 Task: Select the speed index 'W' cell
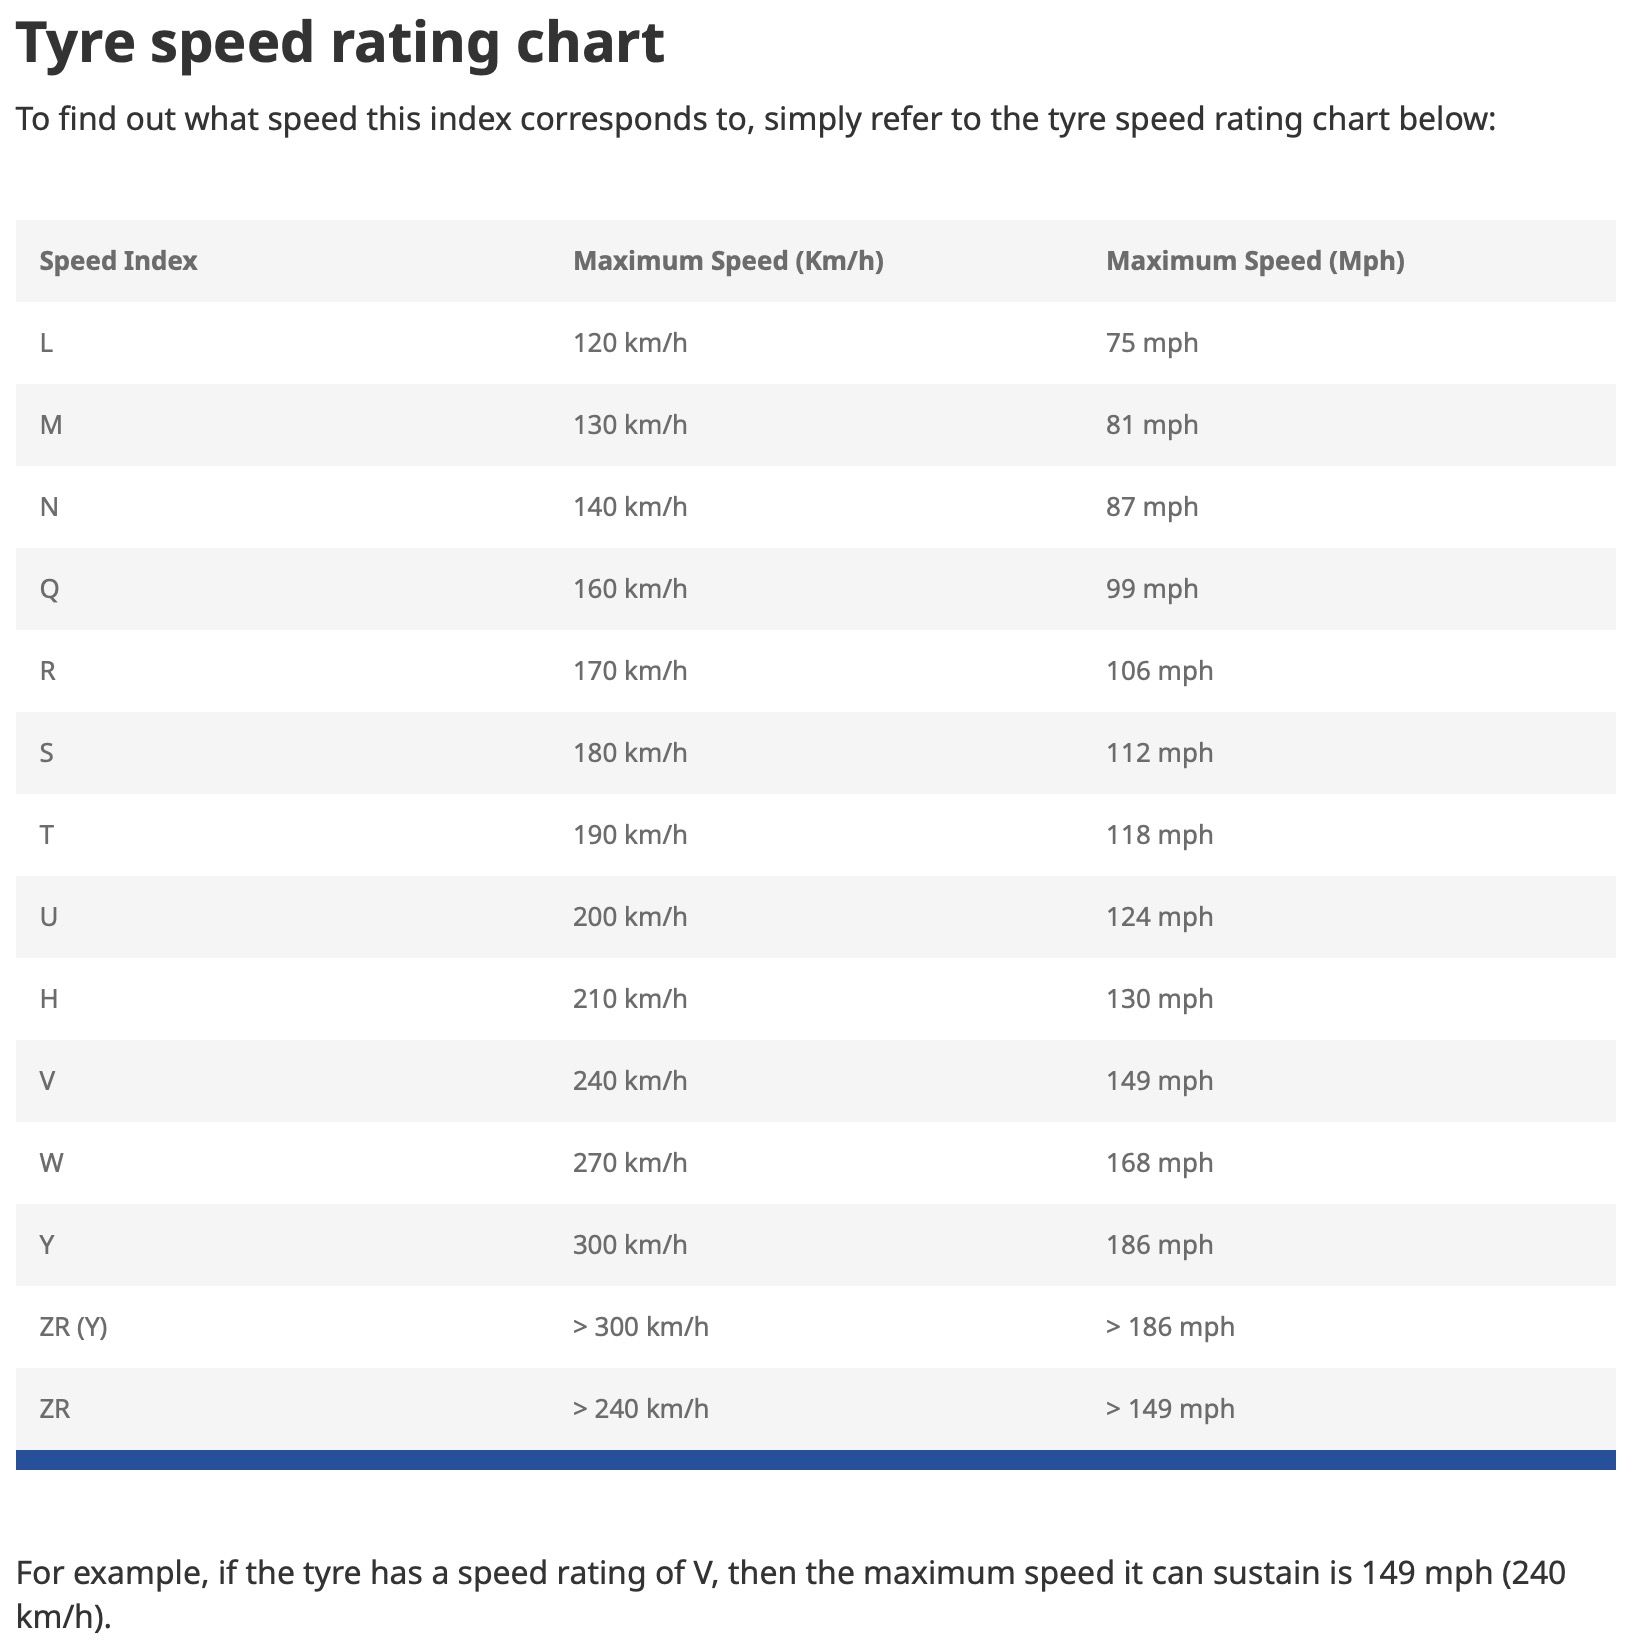point(51,1163)
